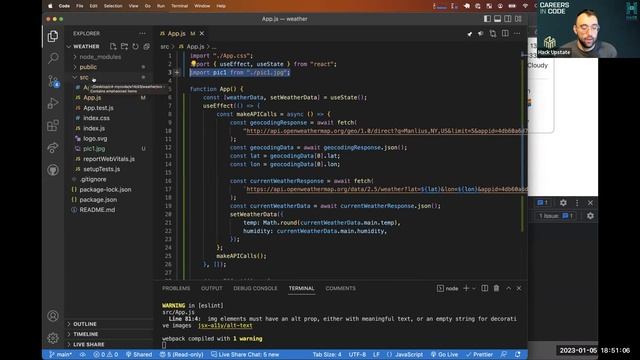This screenshot has height=360, width=640.
Task: Switch to the OUTPUT panel tab
Action: (x=211, y=288)
